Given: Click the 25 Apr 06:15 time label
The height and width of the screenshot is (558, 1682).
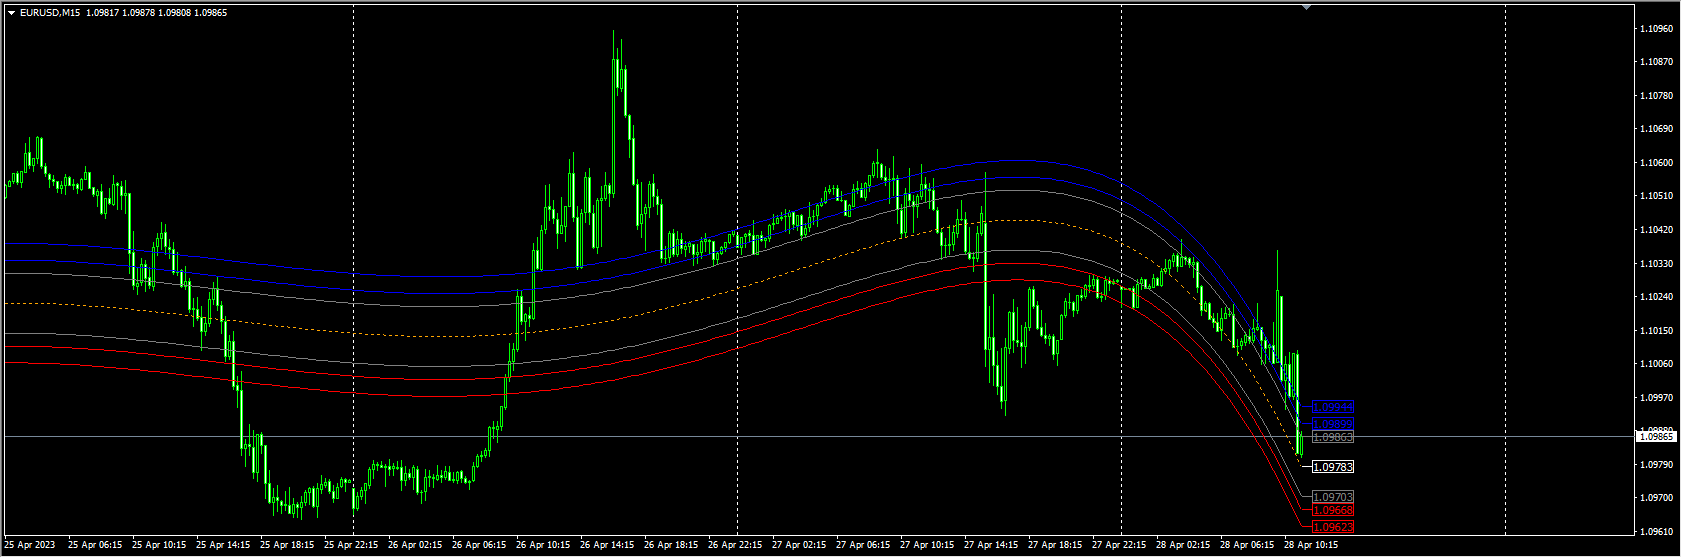Looking at the screenshot, I should coord(95,545).
